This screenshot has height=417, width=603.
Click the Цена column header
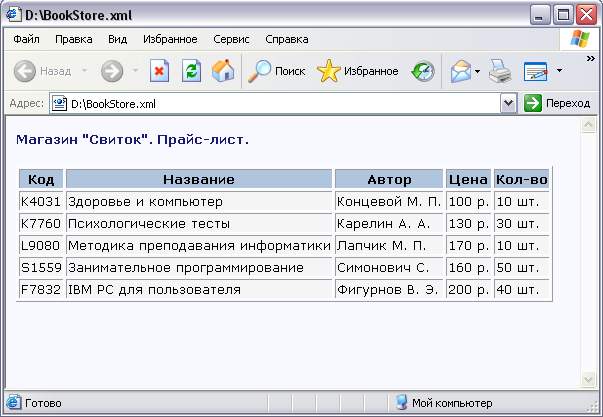pos(468,179)
